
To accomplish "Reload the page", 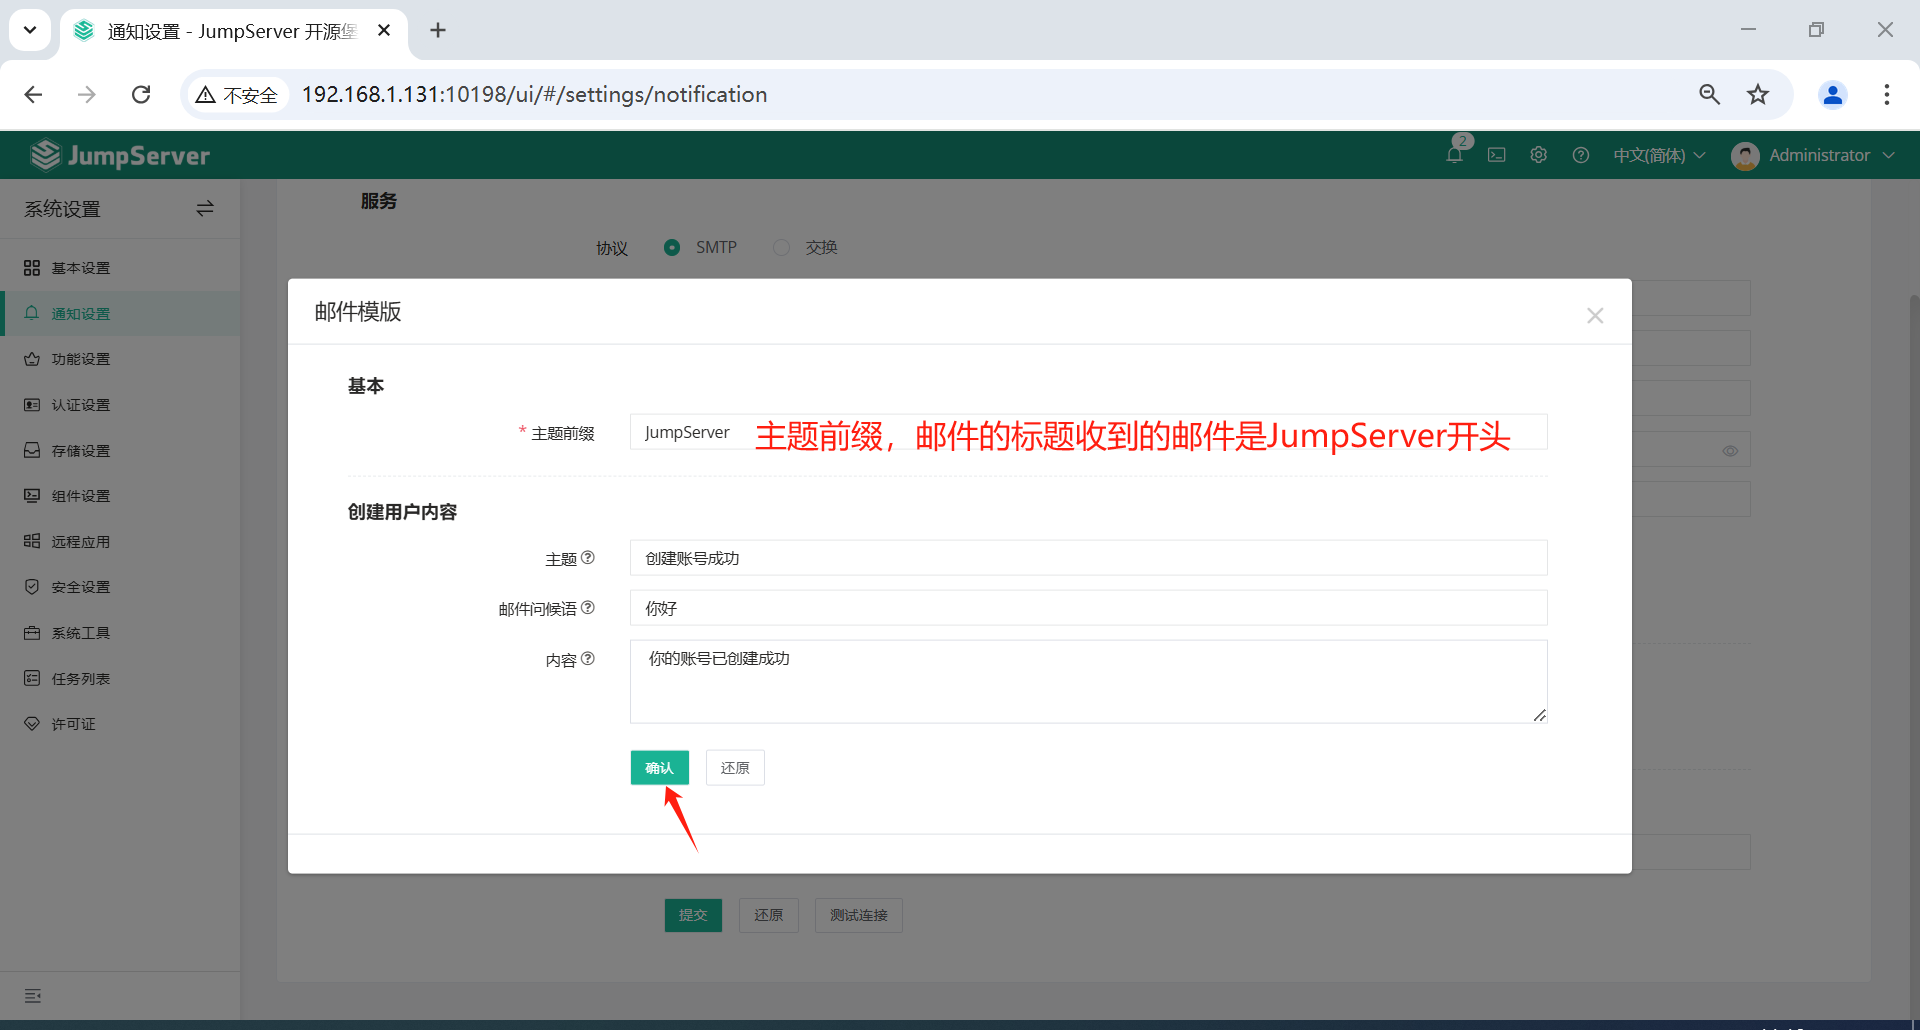I will (x=141, y=94).
